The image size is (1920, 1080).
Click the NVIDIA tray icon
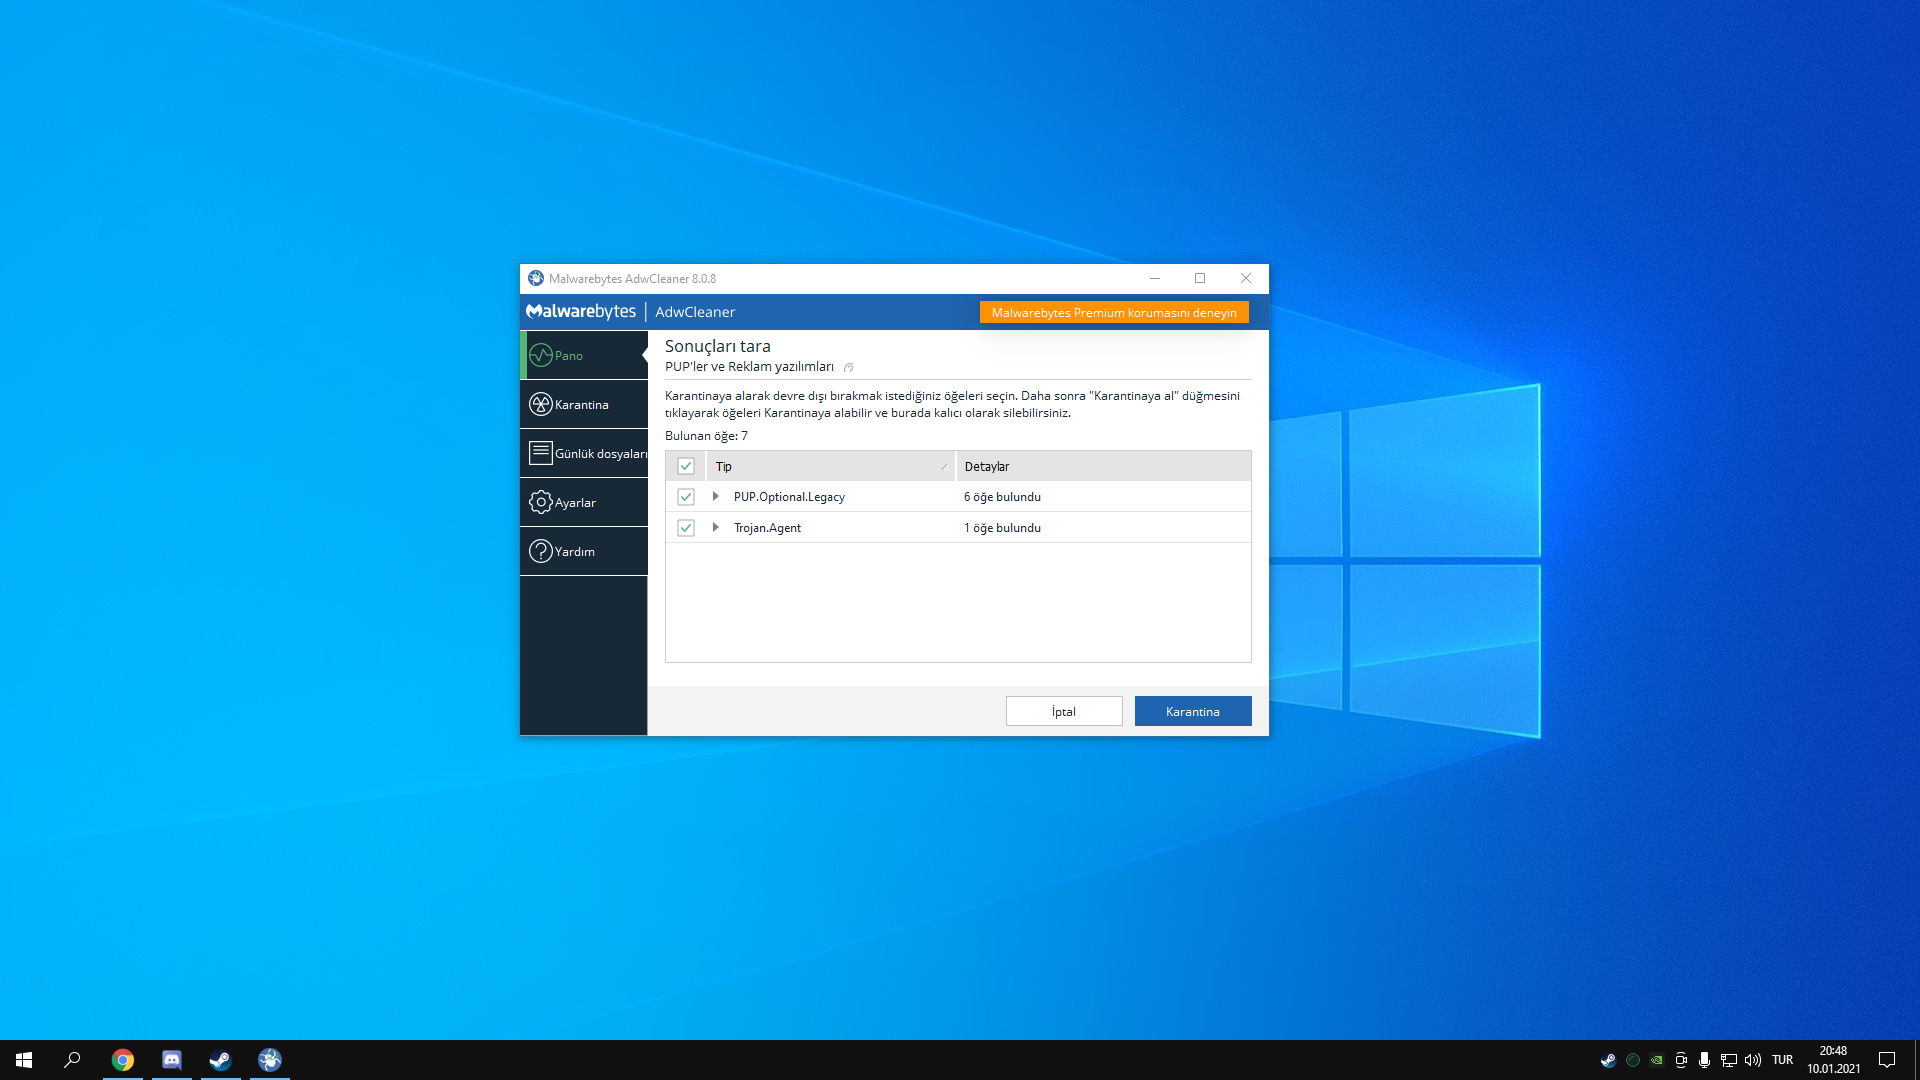point(1657,1060)
